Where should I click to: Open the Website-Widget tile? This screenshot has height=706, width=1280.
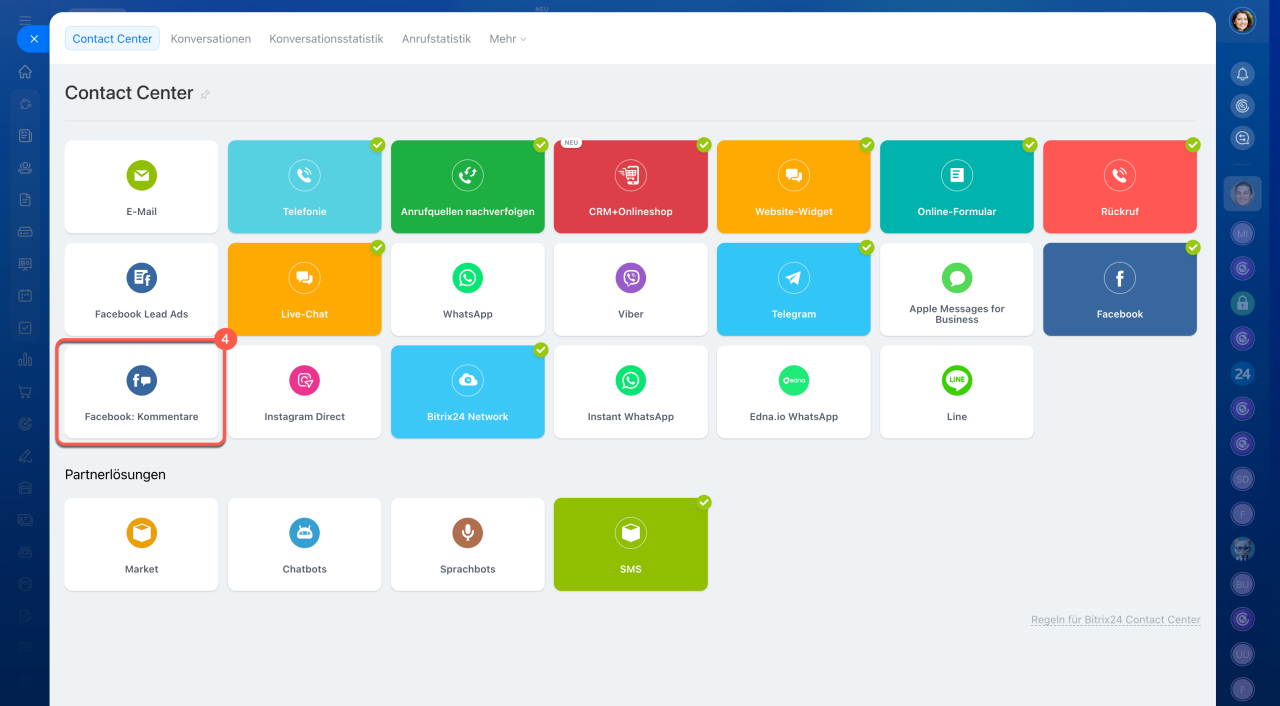click(794, 186)
